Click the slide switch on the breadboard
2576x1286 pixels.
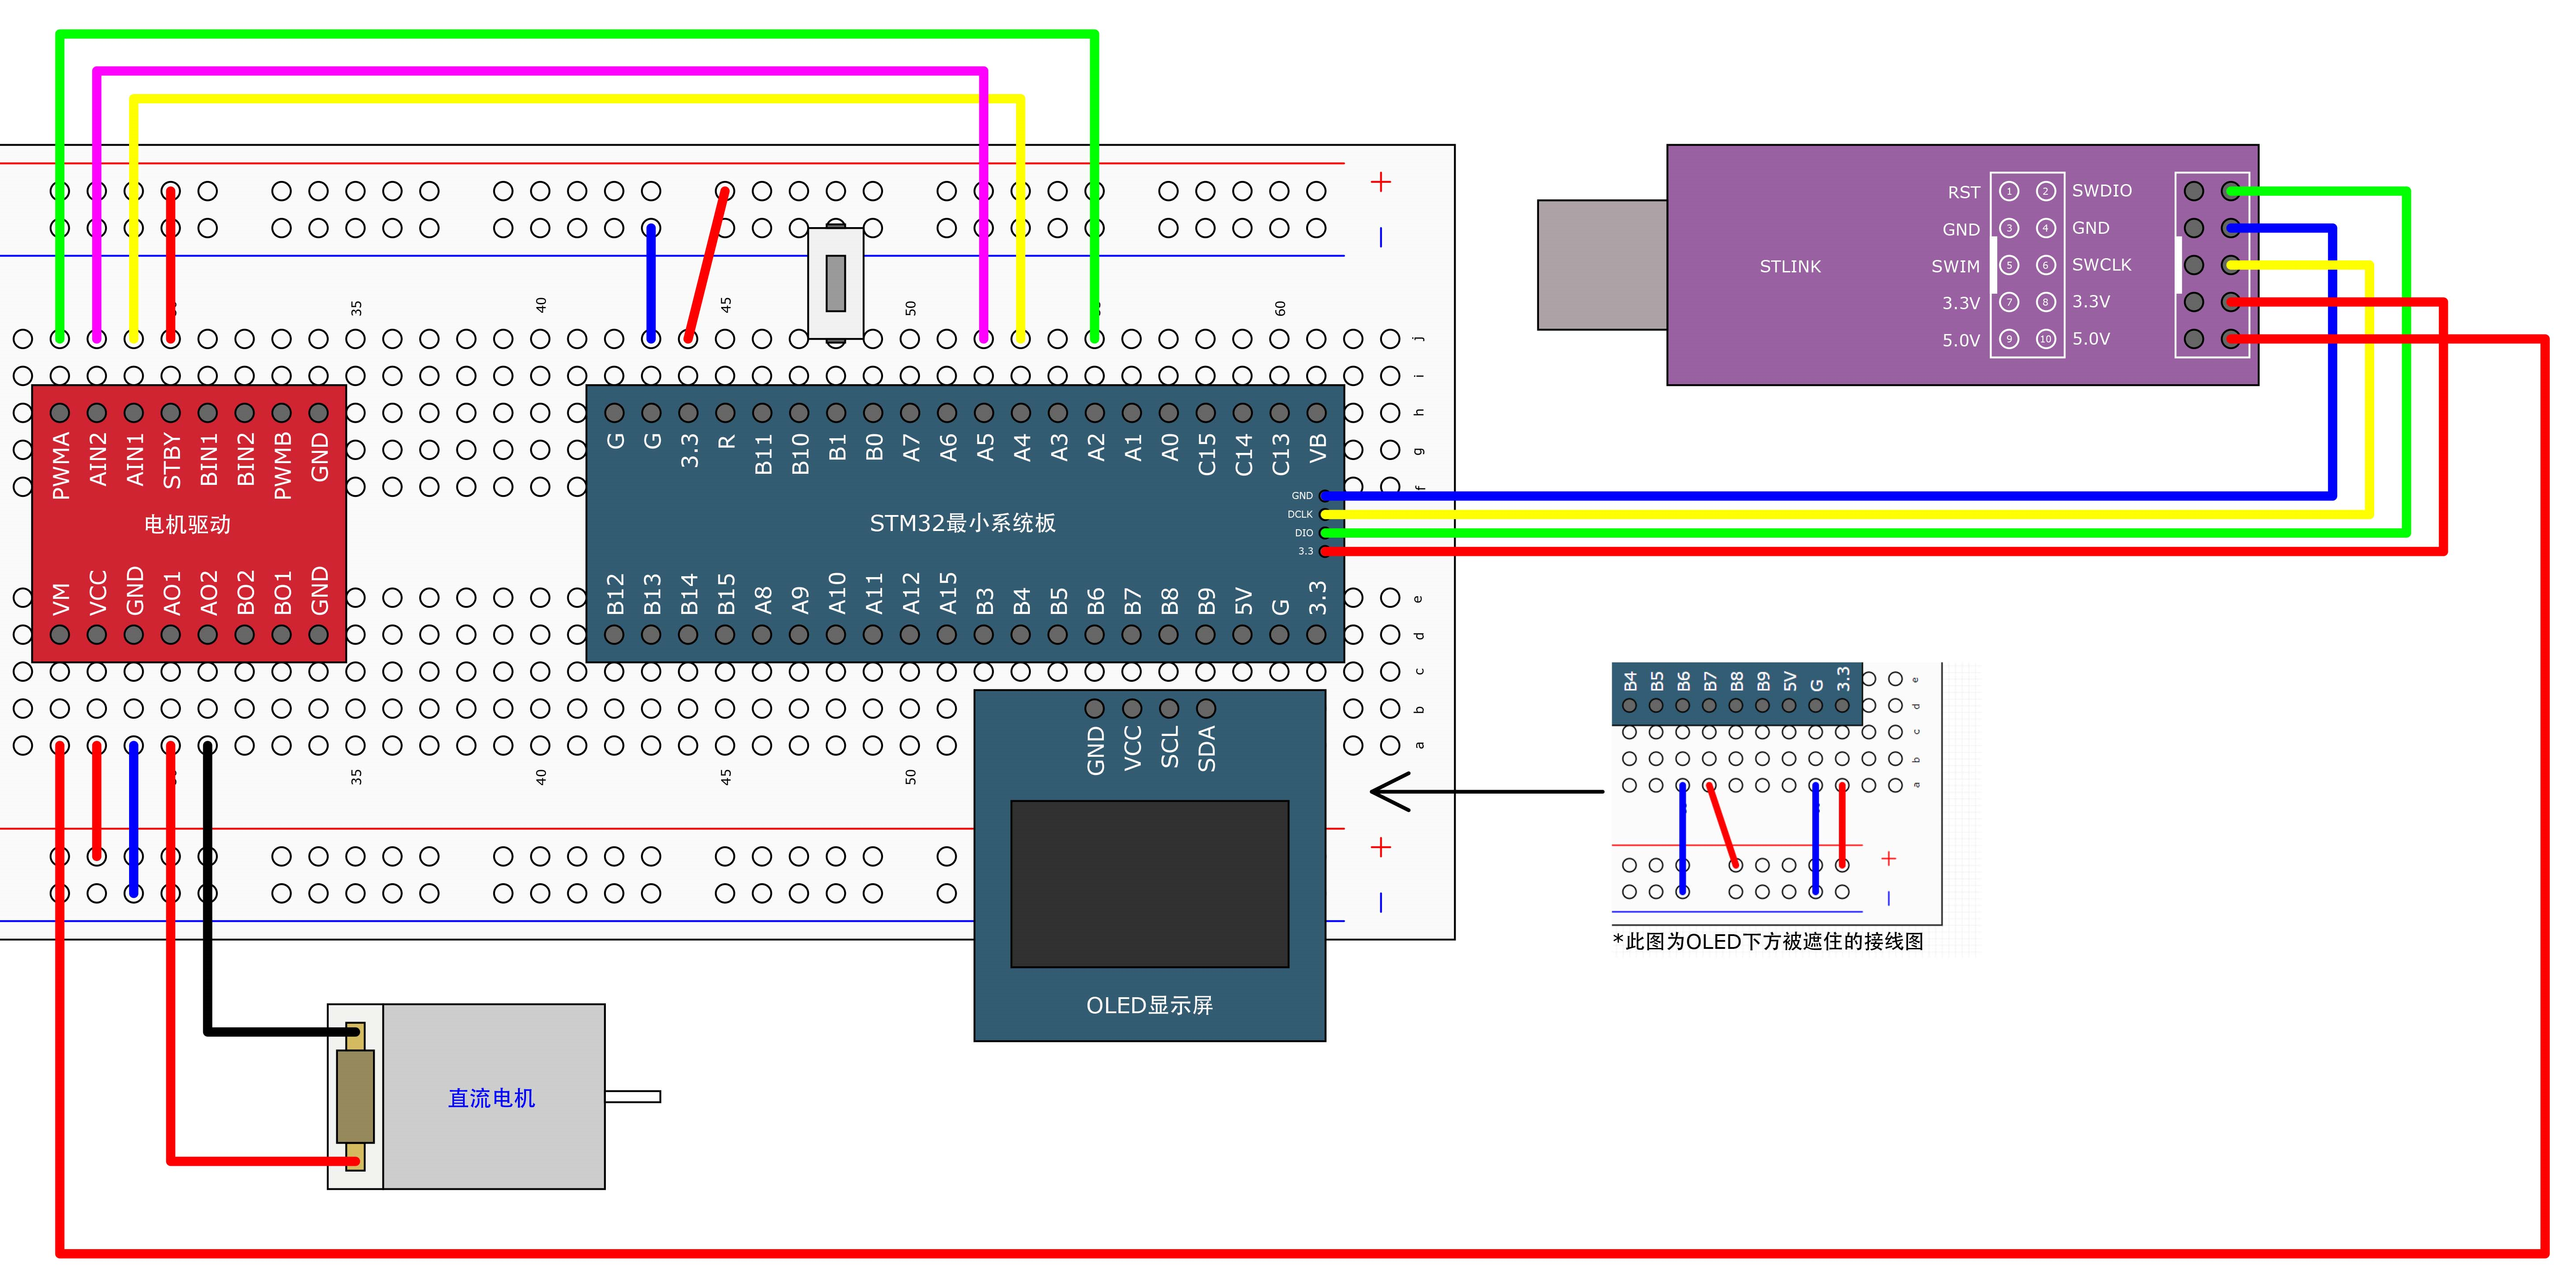click(836, 283)
